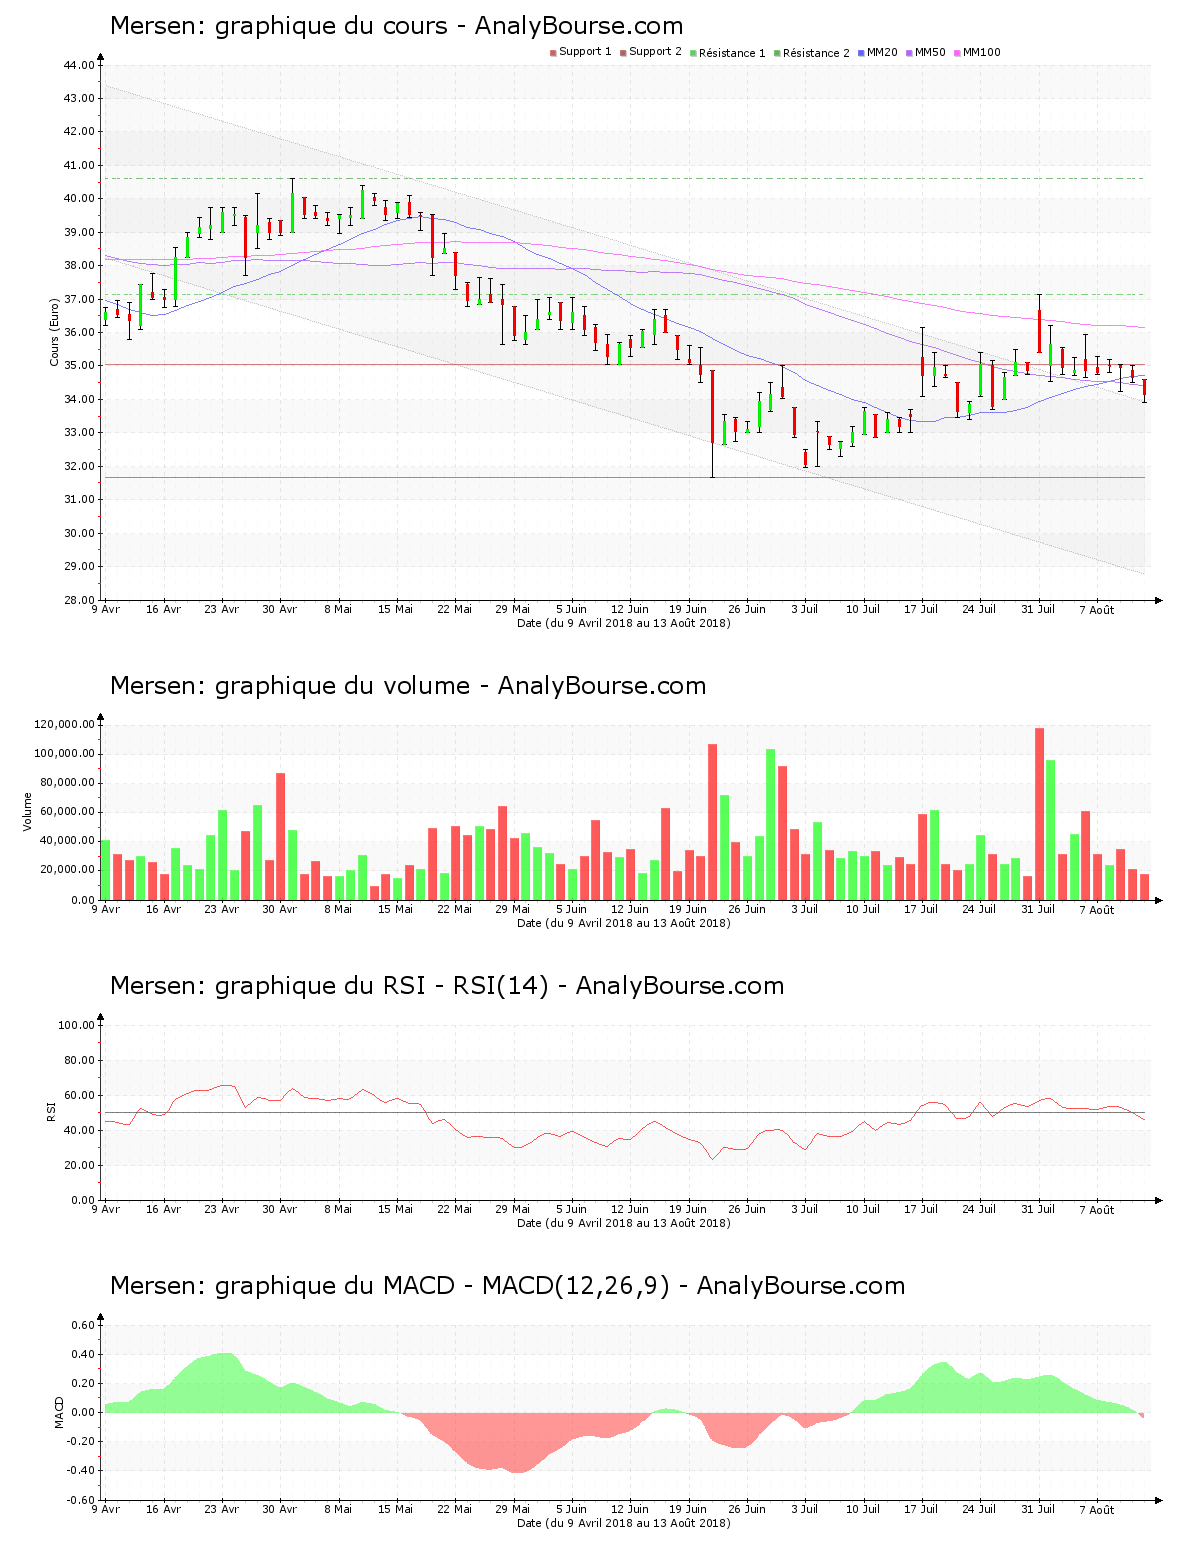
Task: Click '3 Juil' on the volume chart axis
Action: pos(805,909)
